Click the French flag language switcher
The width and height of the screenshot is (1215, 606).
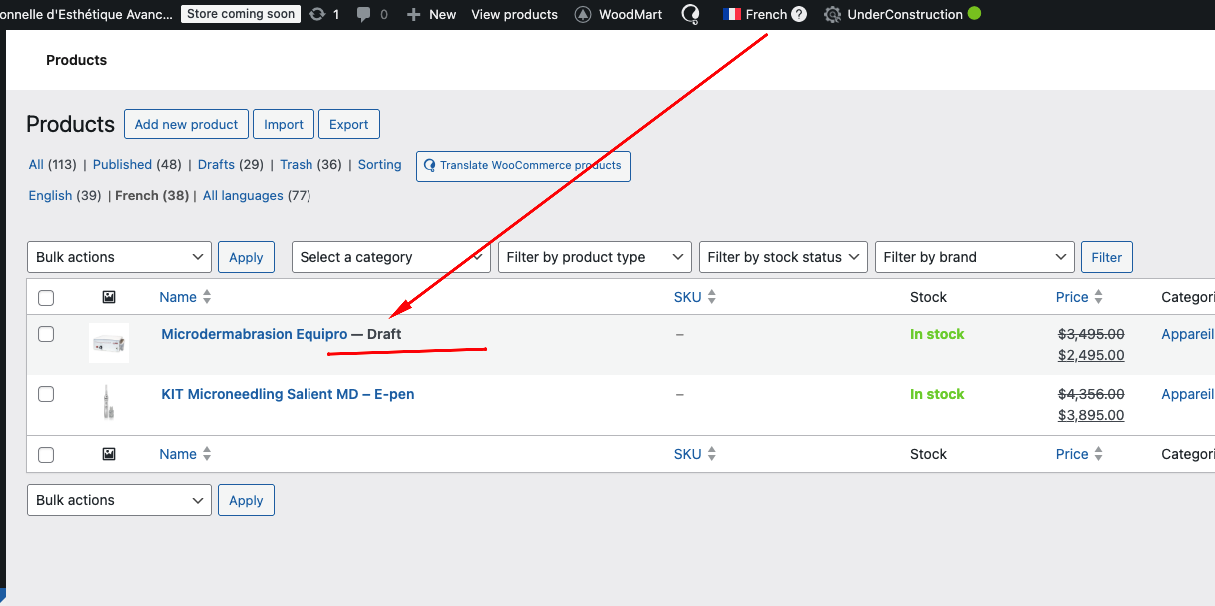coord(732,14)
